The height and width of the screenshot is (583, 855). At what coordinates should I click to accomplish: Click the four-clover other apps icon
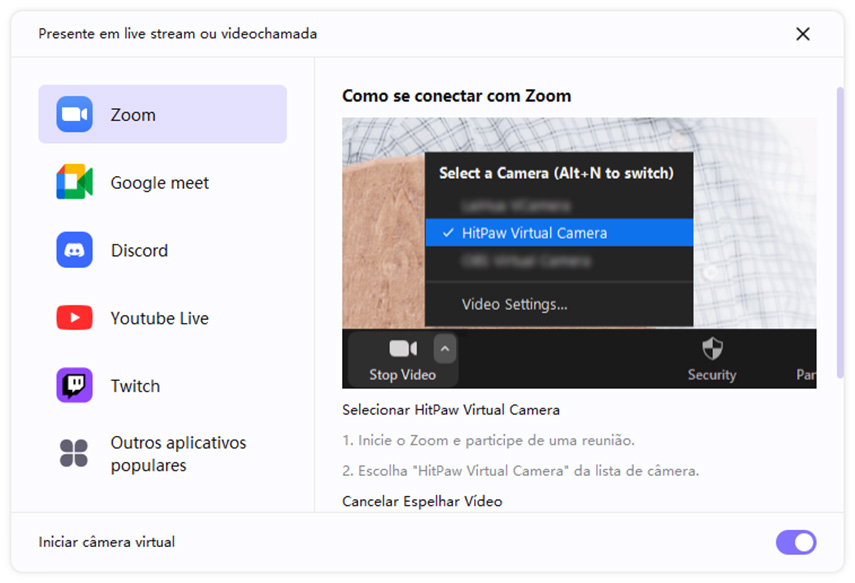pyautogui.click(x=74, y=453)
